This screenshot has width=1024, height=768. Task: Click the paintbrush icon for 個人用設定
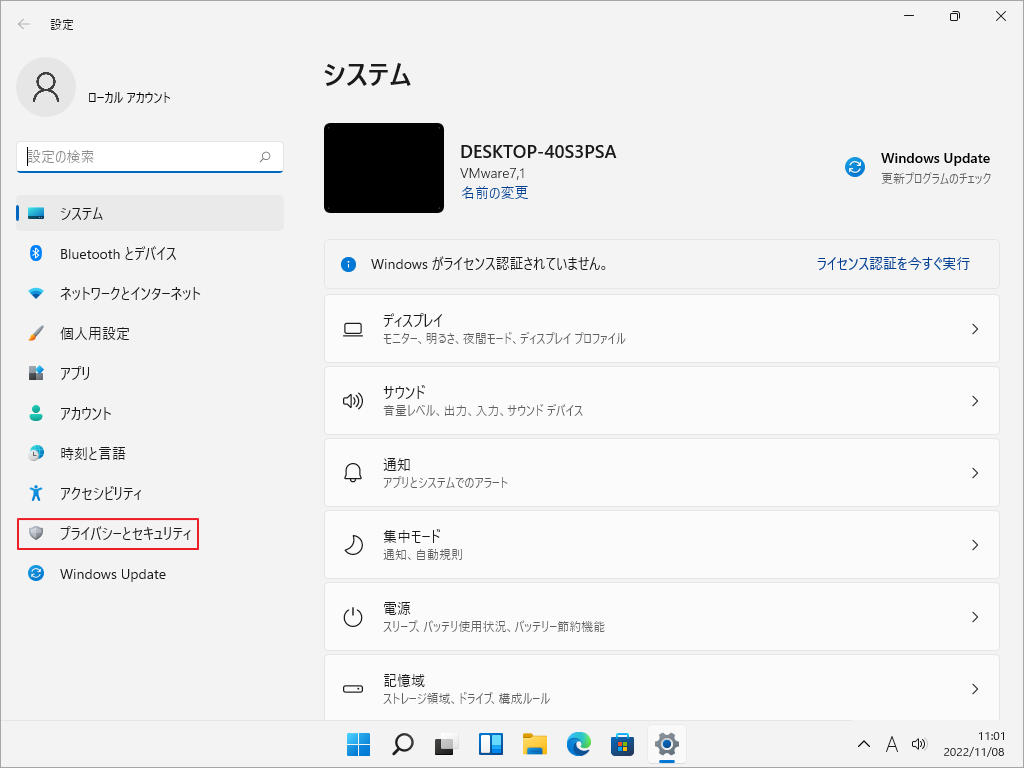(x=36, y=333)
